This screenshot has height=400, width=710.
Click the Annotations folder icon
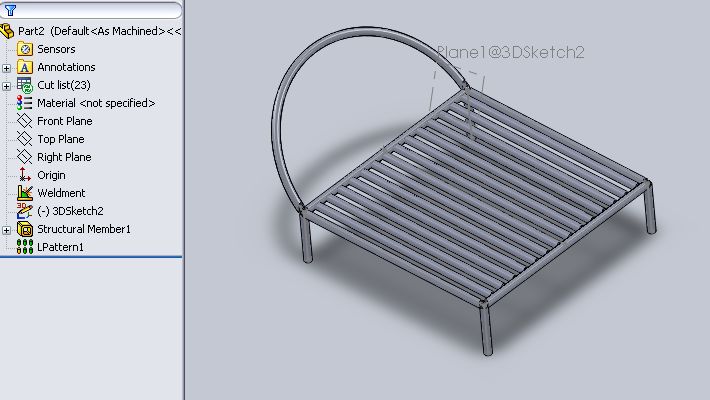24,67
